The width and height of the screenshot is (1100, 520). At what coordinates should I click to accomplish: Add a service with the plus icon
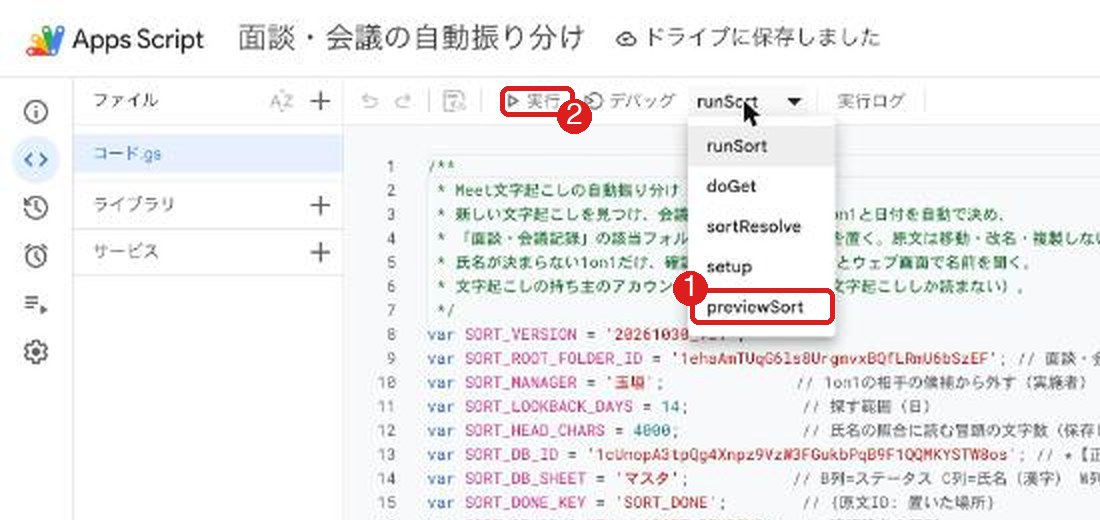coord(320,252)
